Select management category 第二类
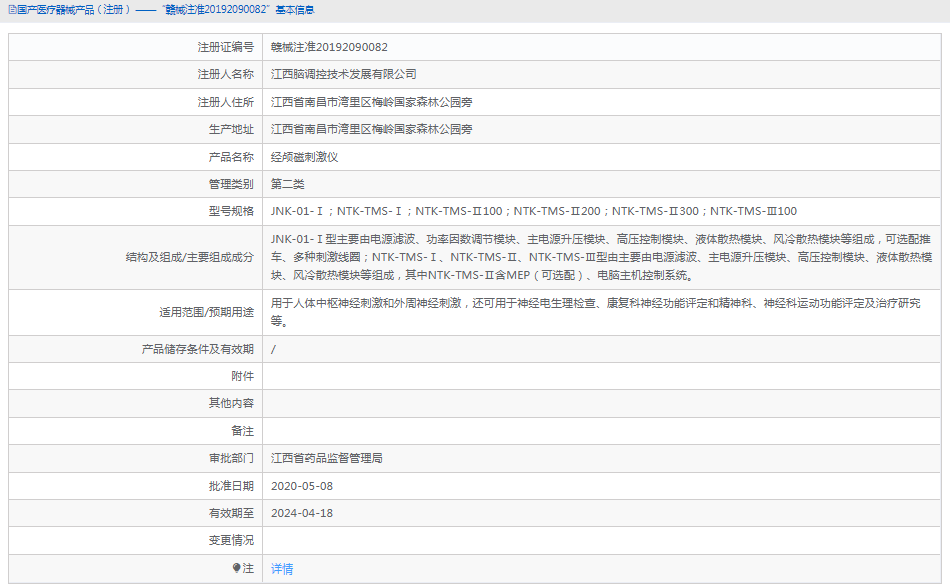The height and width of the screenshot is (588, 950). point(287,184)
